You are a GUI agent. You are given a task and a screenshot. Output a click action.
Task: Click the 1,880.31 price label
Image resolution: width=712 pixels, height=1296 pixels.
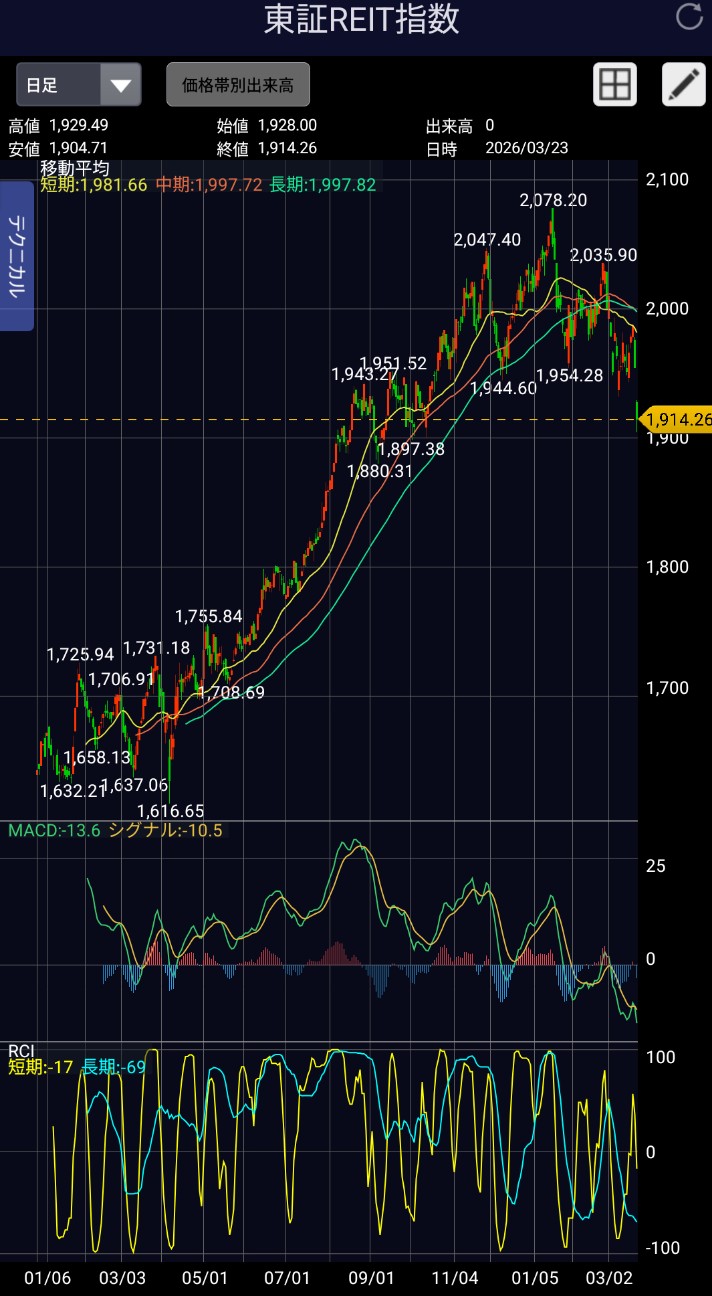[x=380, y=471]
